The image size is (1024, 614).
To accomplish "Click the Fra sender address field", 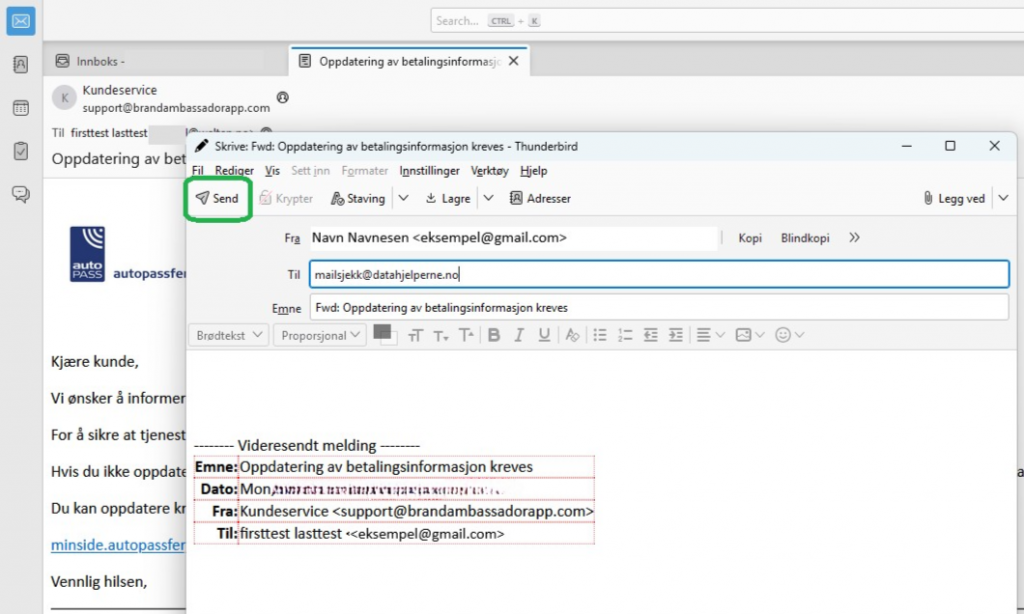I will click(x=513, y=238).
